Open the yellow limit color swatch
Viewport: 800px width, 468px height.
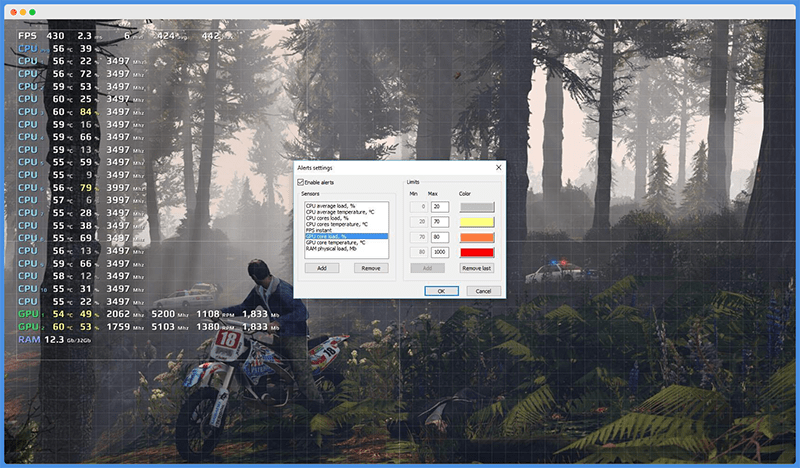coord(477,222)
